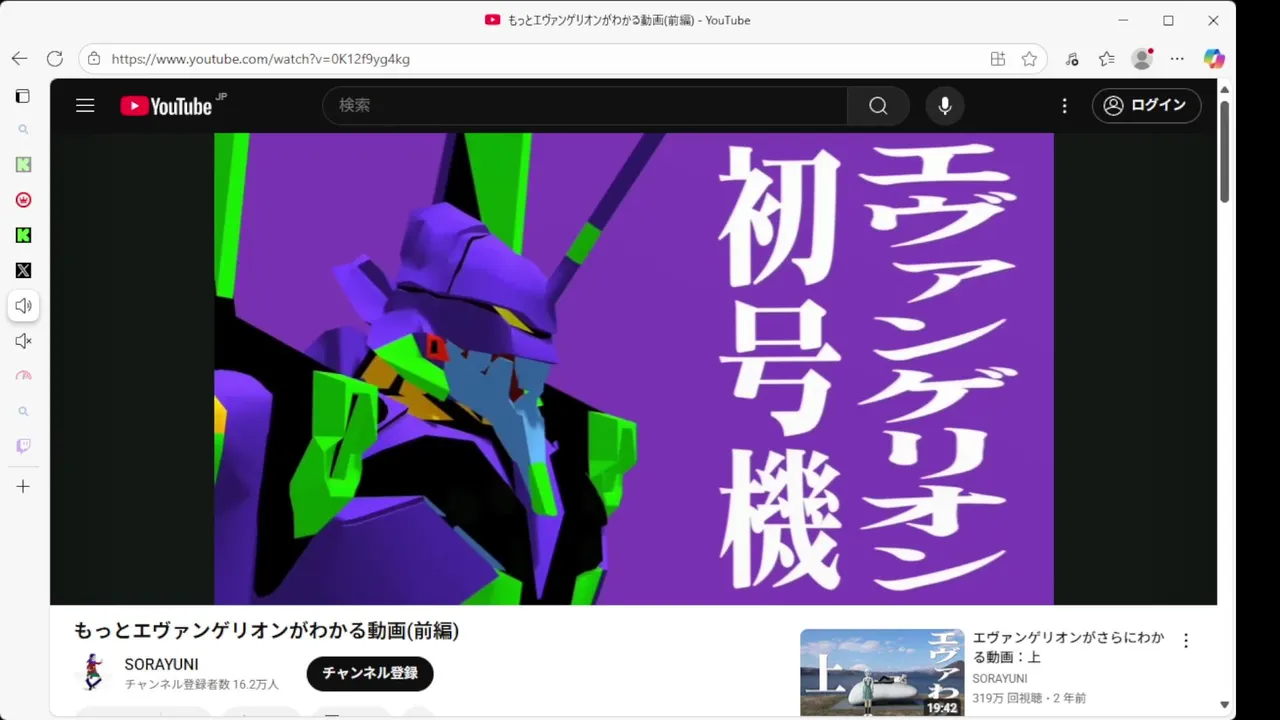Open recommended video thumbnail with 19:42 duration
The height and width of the screenshot is (720, 1280).
882,672
